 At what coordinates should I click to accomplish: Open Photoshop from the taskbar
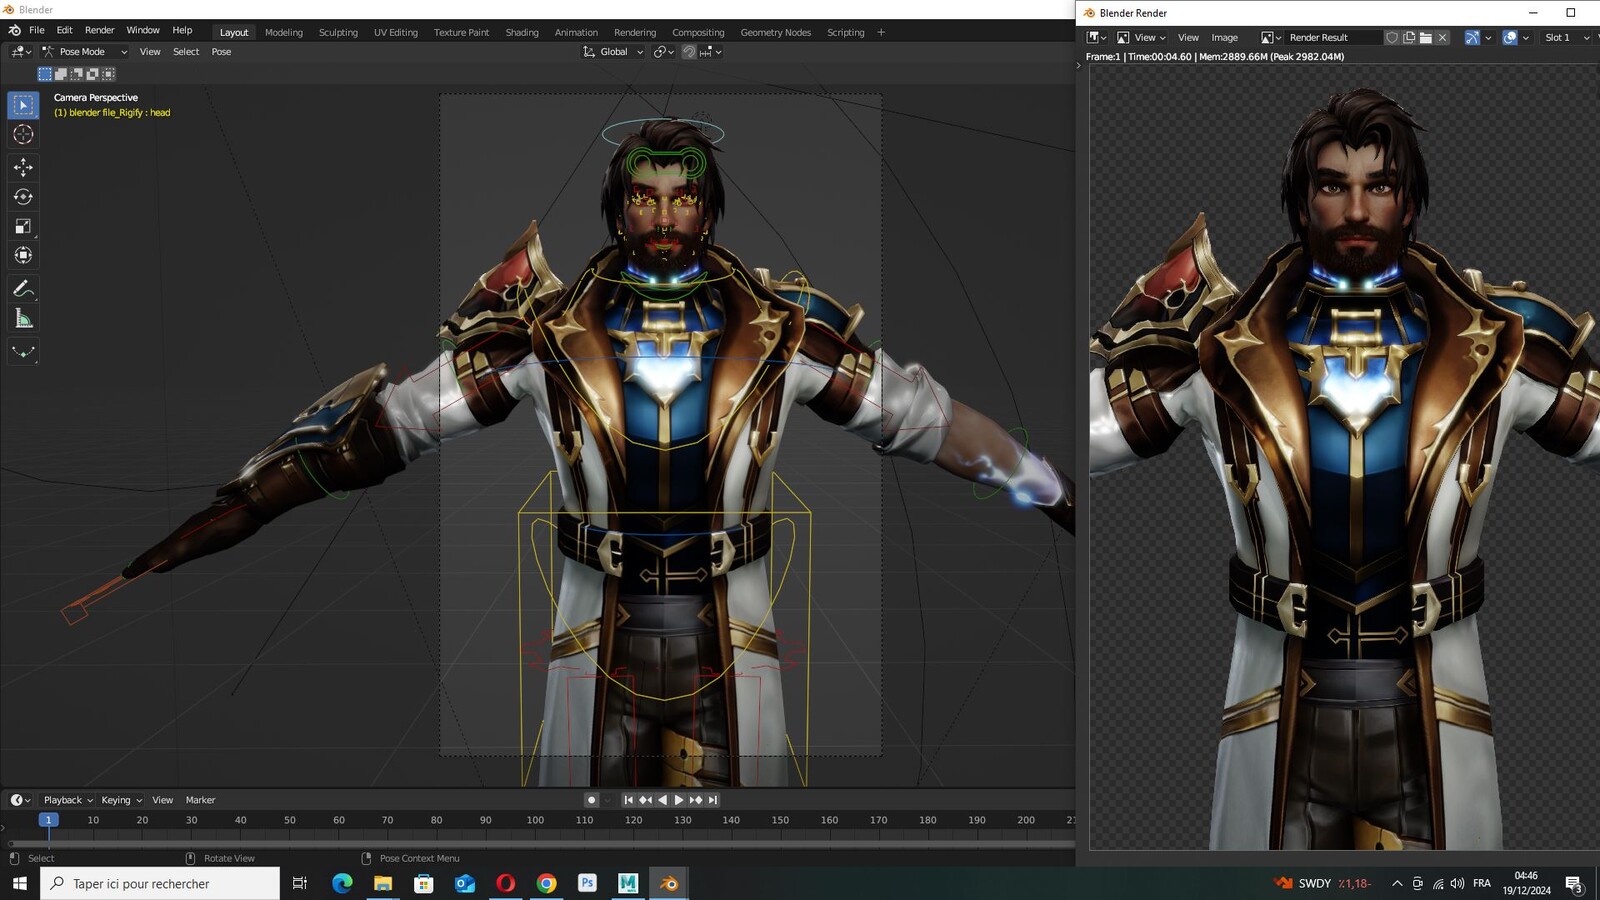(x=587, y=883)
